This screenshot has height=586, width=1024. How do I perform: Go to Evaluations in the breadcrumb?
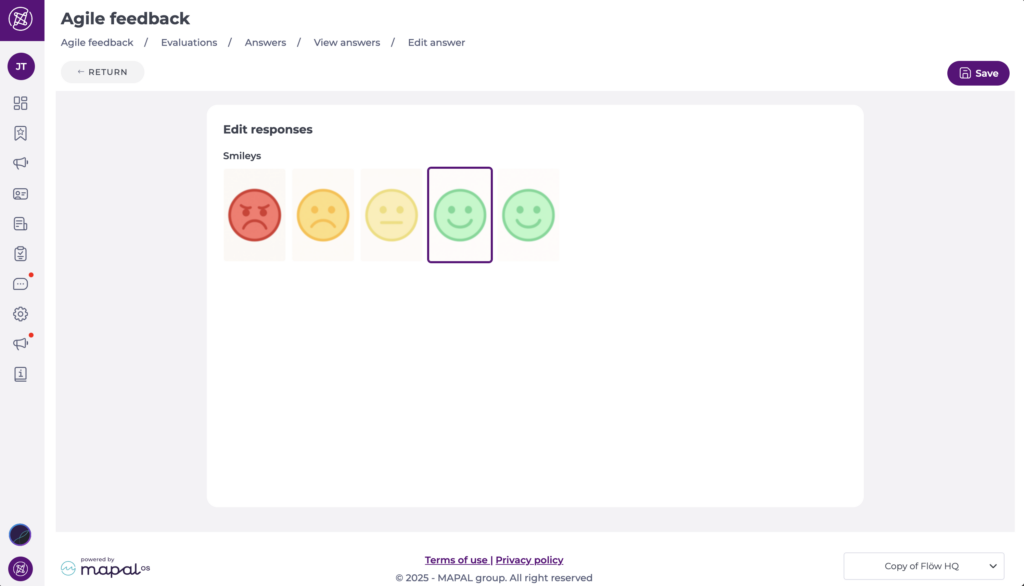click(189, 43)
